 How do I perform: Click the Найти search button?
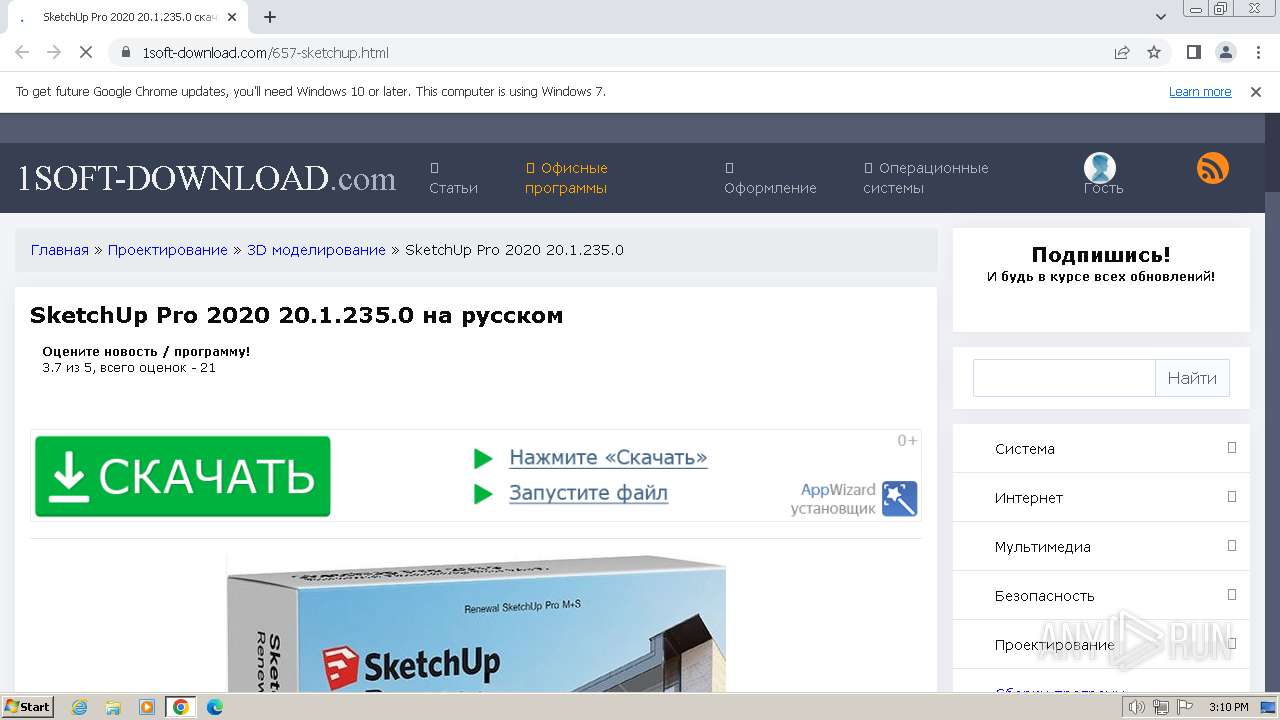(1192, 378)
